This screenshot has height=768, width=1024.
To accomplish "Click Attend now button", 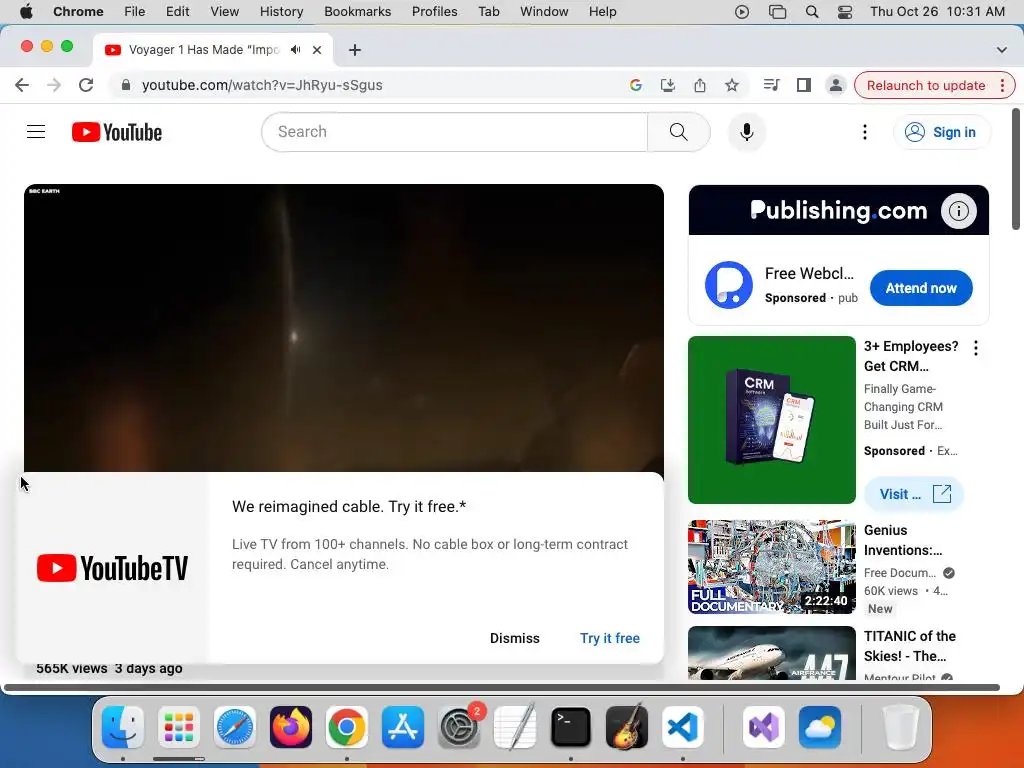I will point(921,288).
